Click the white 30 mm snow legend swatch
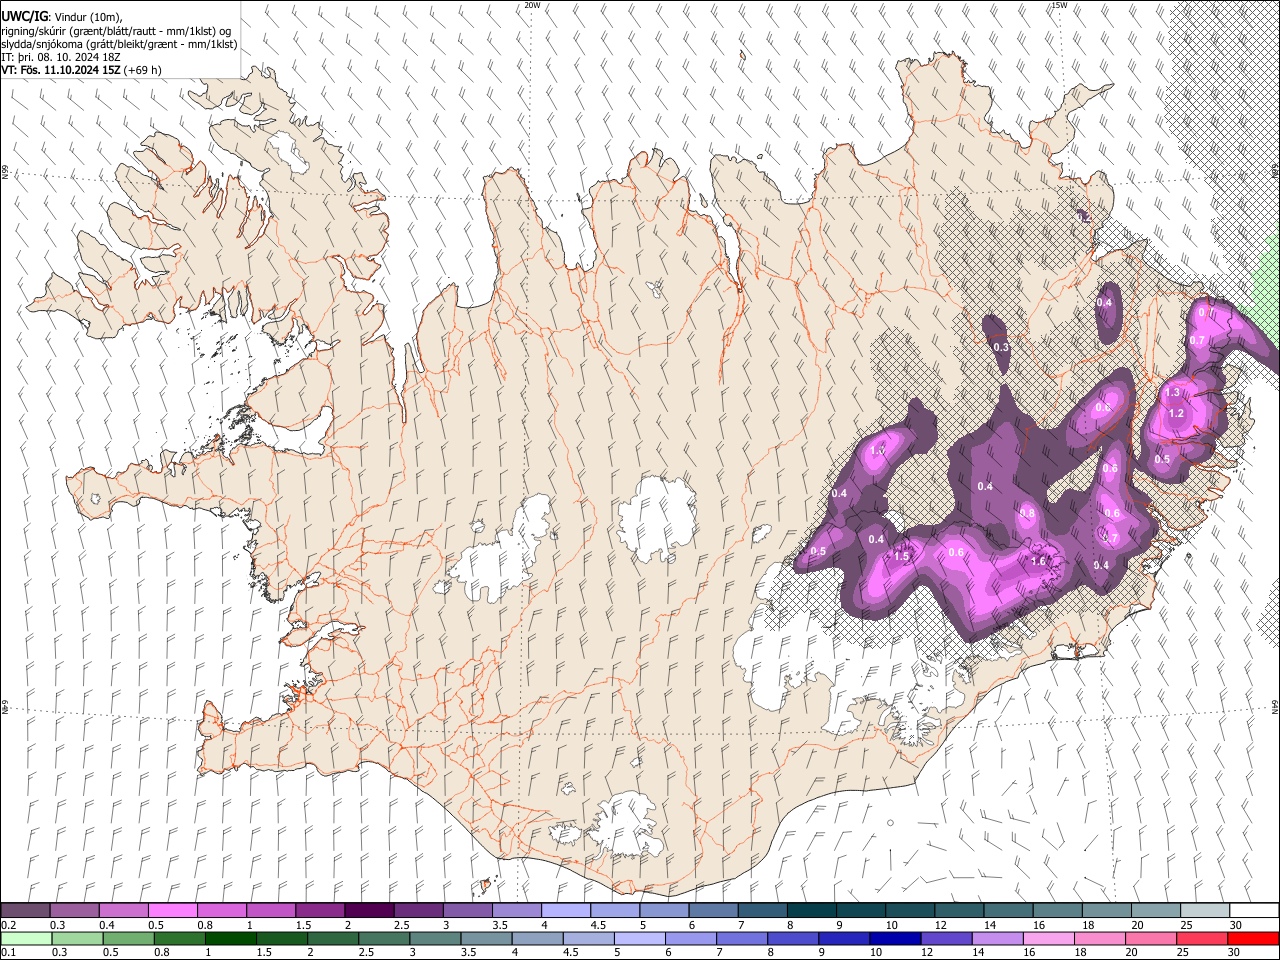Screen dimensions: 1280x960 coord(1254,910)
